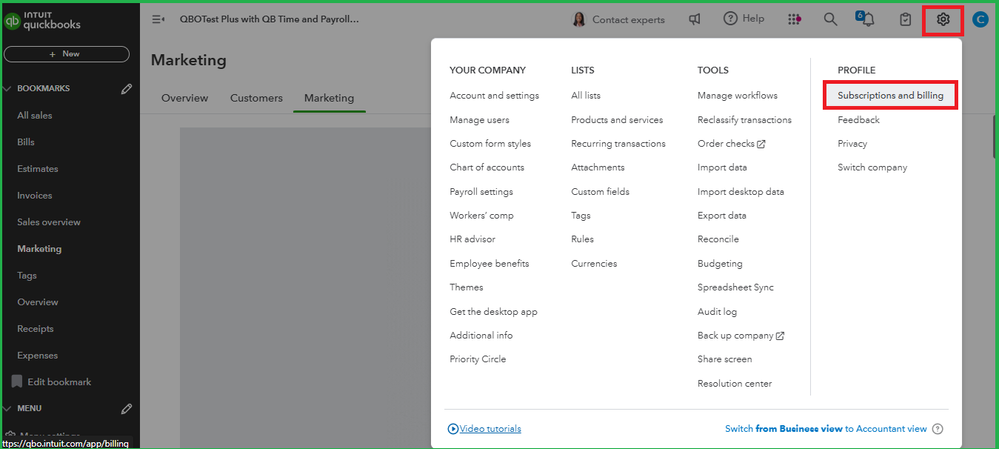Open the Video tutorials link
The image size is (999, 449).
pyautogui.click(x=484, y=429)
